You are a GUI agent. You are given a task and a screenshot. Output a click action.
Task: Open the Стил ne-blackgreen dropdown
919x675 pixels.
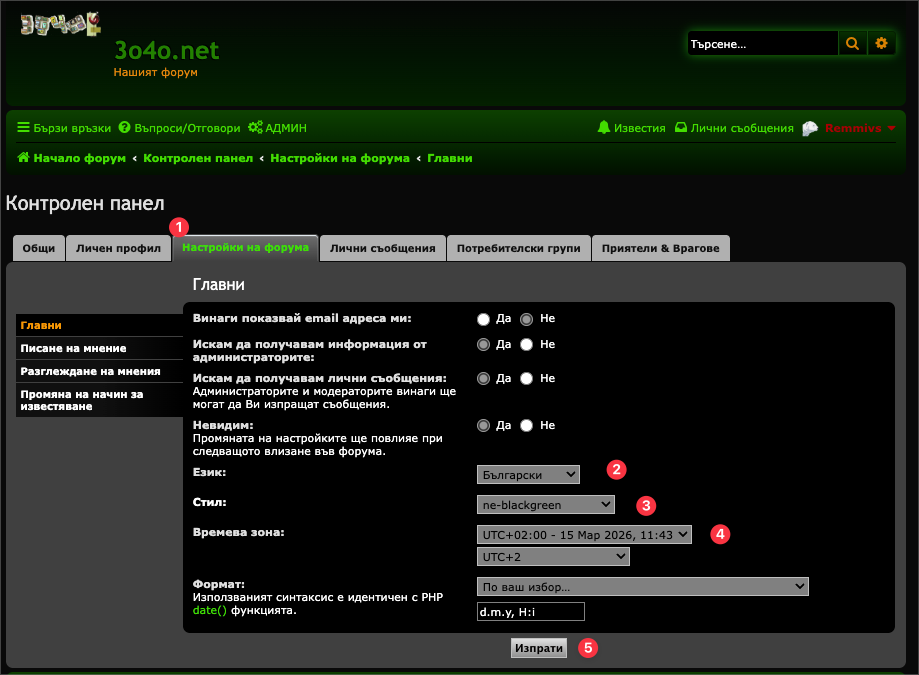point(546,504)
